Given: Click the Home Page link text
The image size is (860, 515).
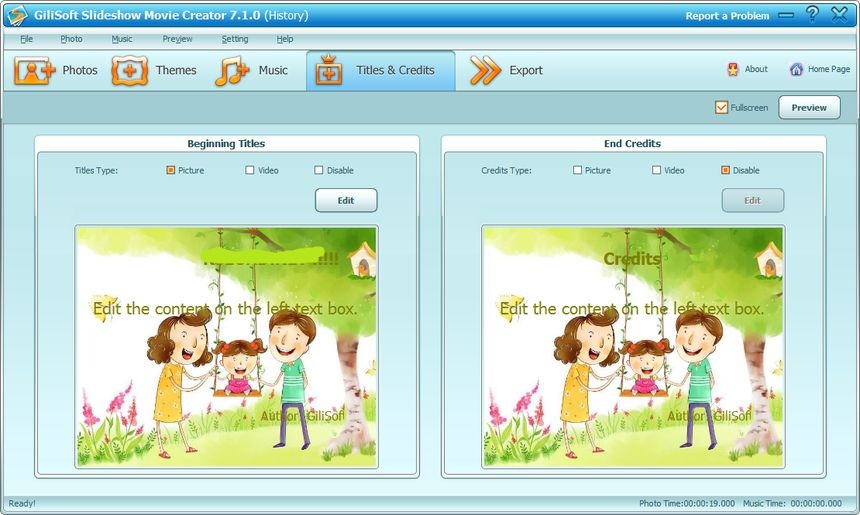Looking at the screenshot, I should [x=829, y=69].
